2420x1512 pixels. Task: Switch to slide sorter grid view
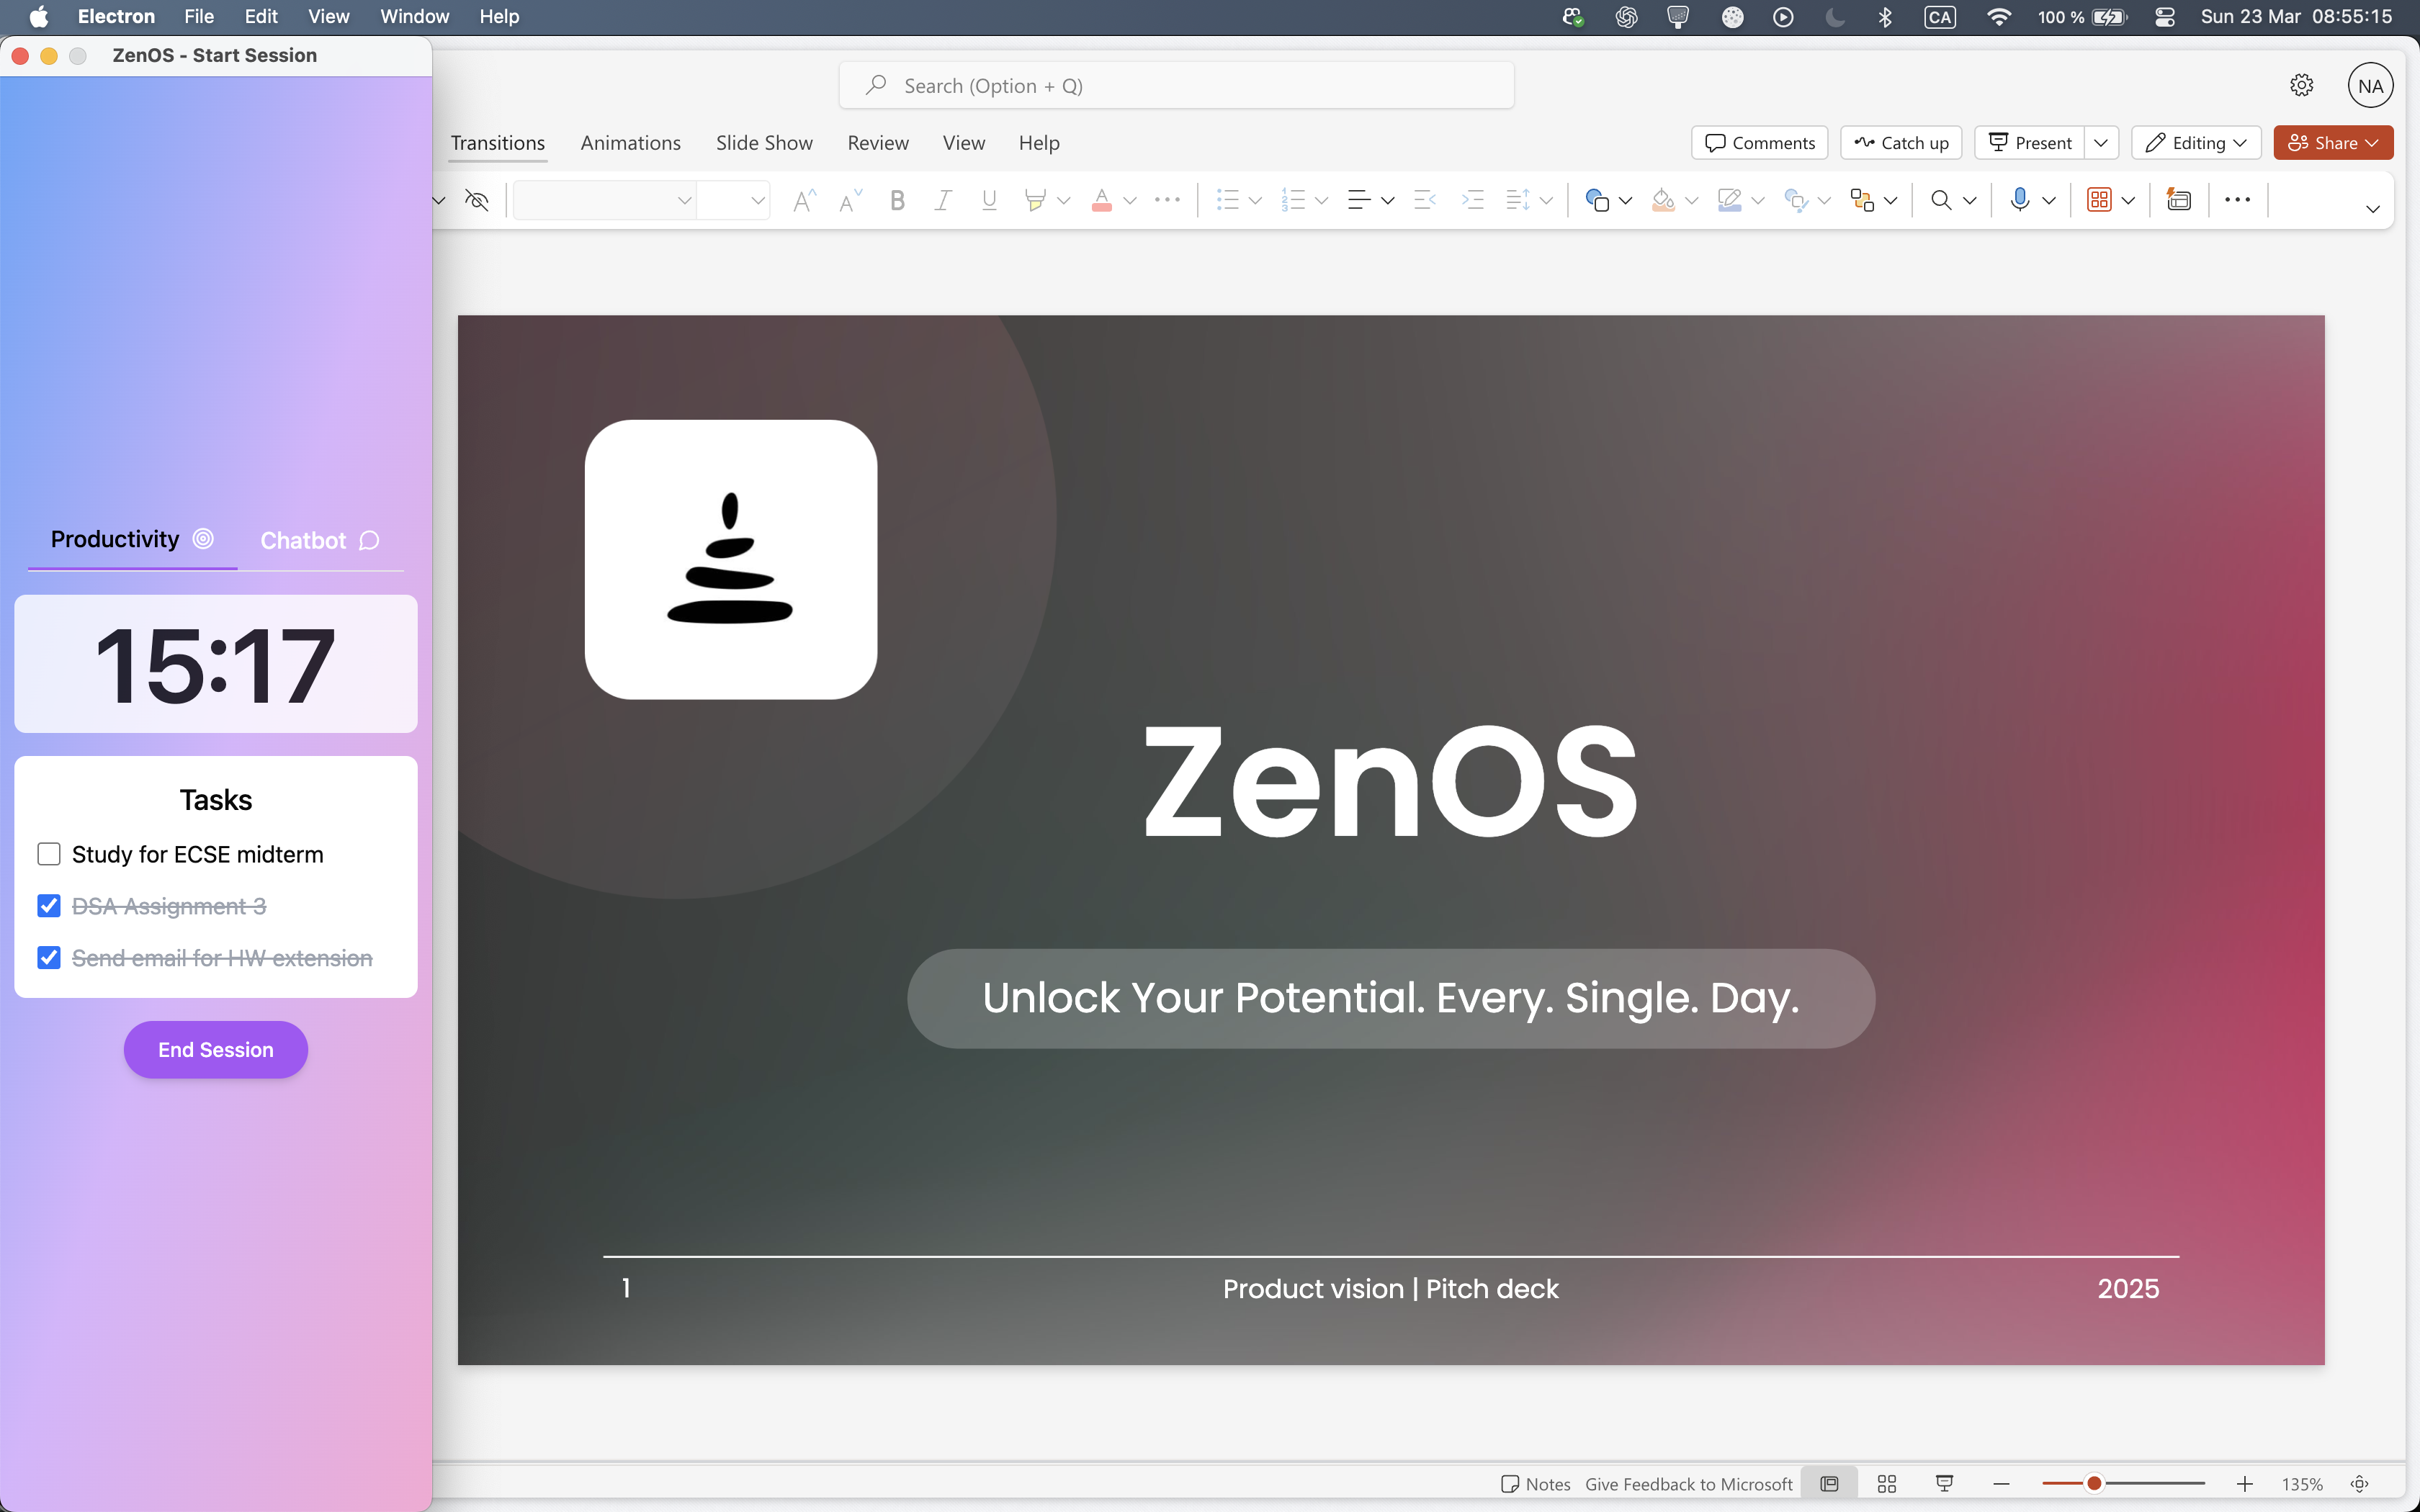pos(1887,1484)
